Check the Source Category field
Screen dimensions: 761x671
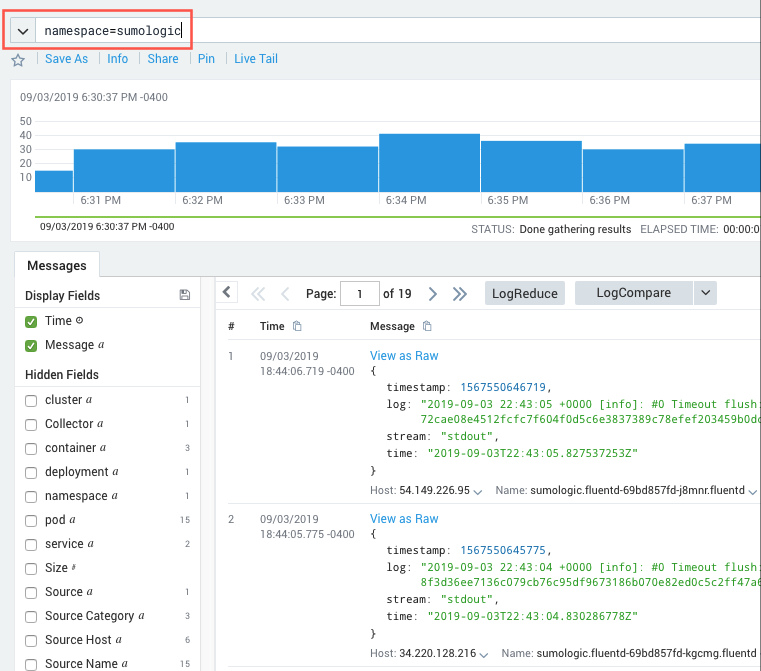point(31,616)
